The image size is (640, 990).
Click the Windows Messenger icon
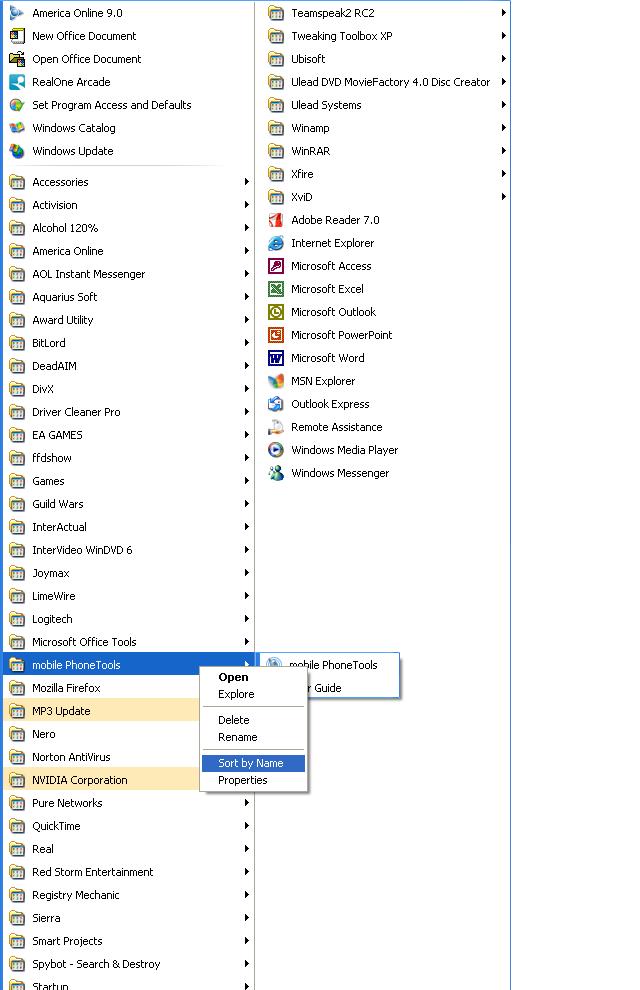pos(276,473)
